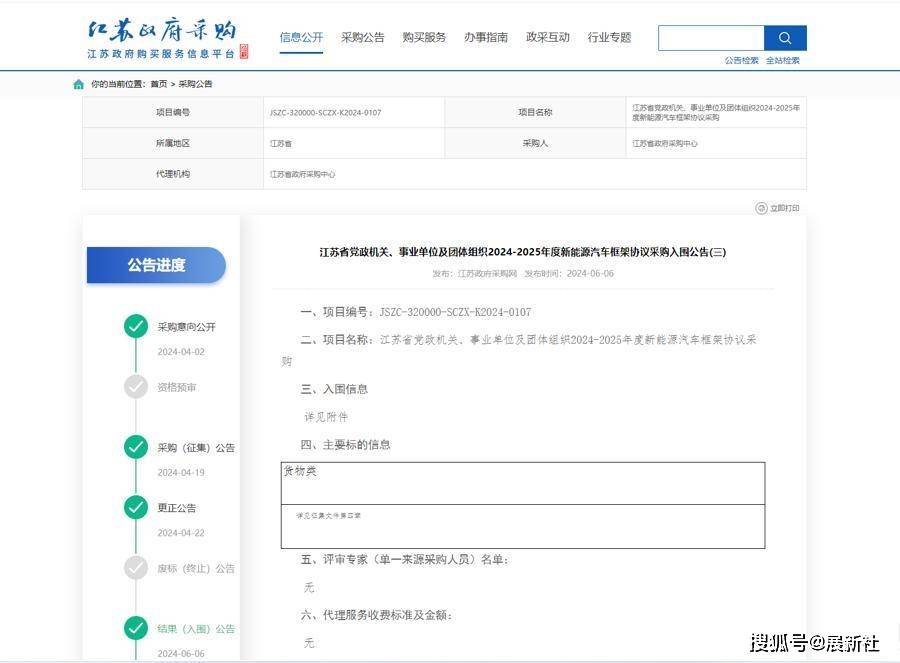This screenshot has width=900, height=663.
Task: Click the print icon beside 立即打印
Action: pos(761,208)
